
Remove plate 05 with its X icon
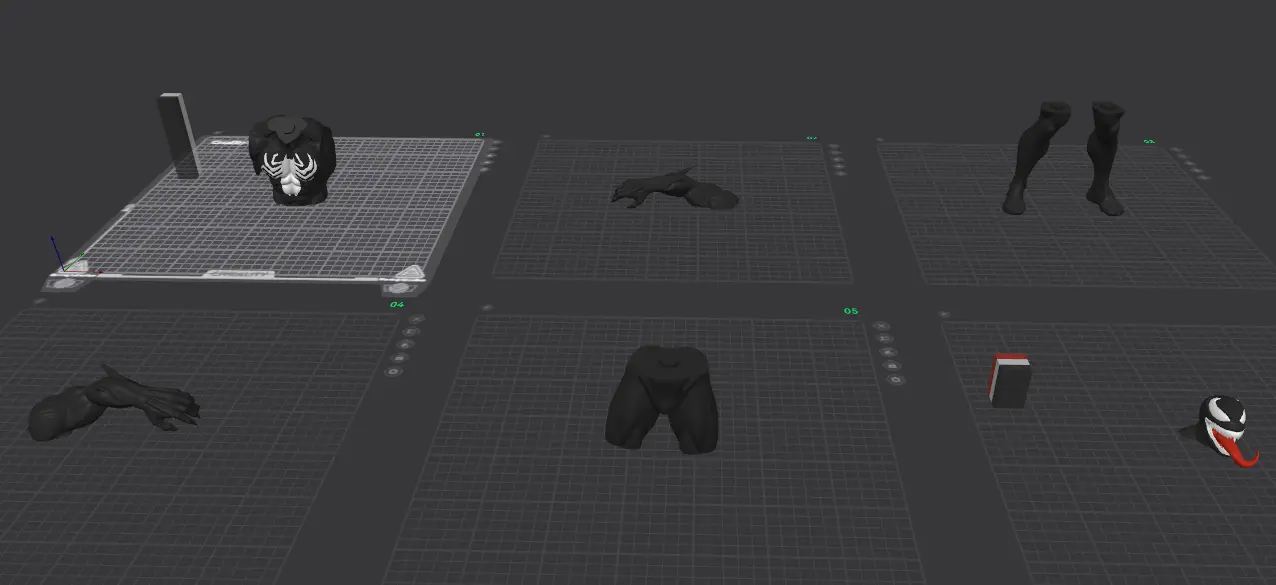pos(881,326)
